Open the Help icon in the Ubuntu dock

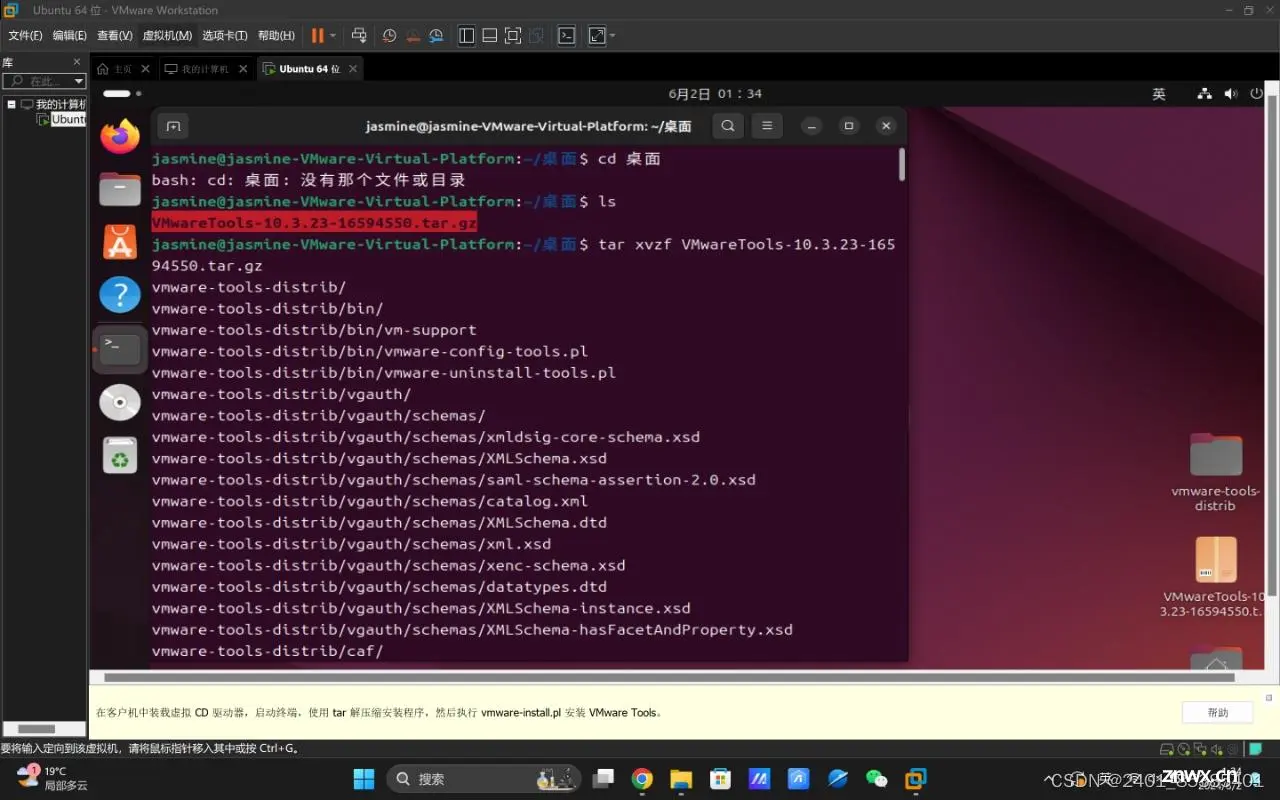pyautogui.click(x=120, y=295)
